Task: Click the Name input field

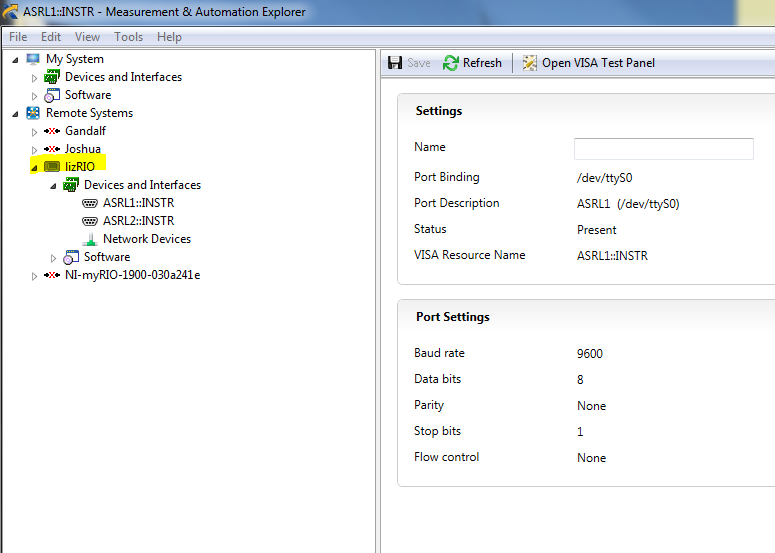Action: [x=663, y=149]
